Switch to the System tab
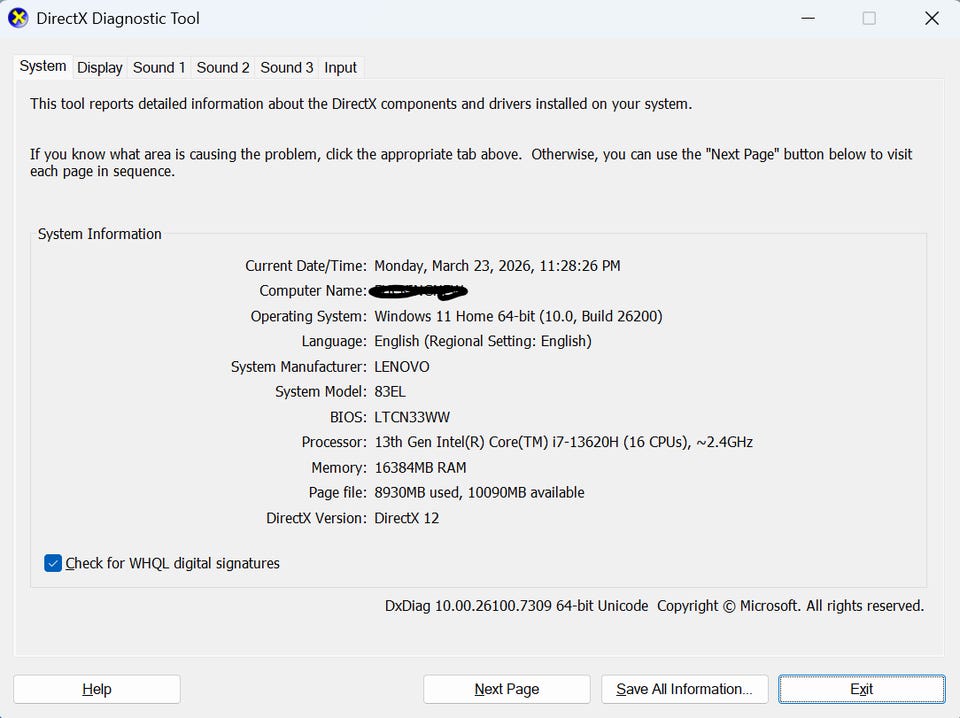The image size is (960, 718). click(43, 66)
